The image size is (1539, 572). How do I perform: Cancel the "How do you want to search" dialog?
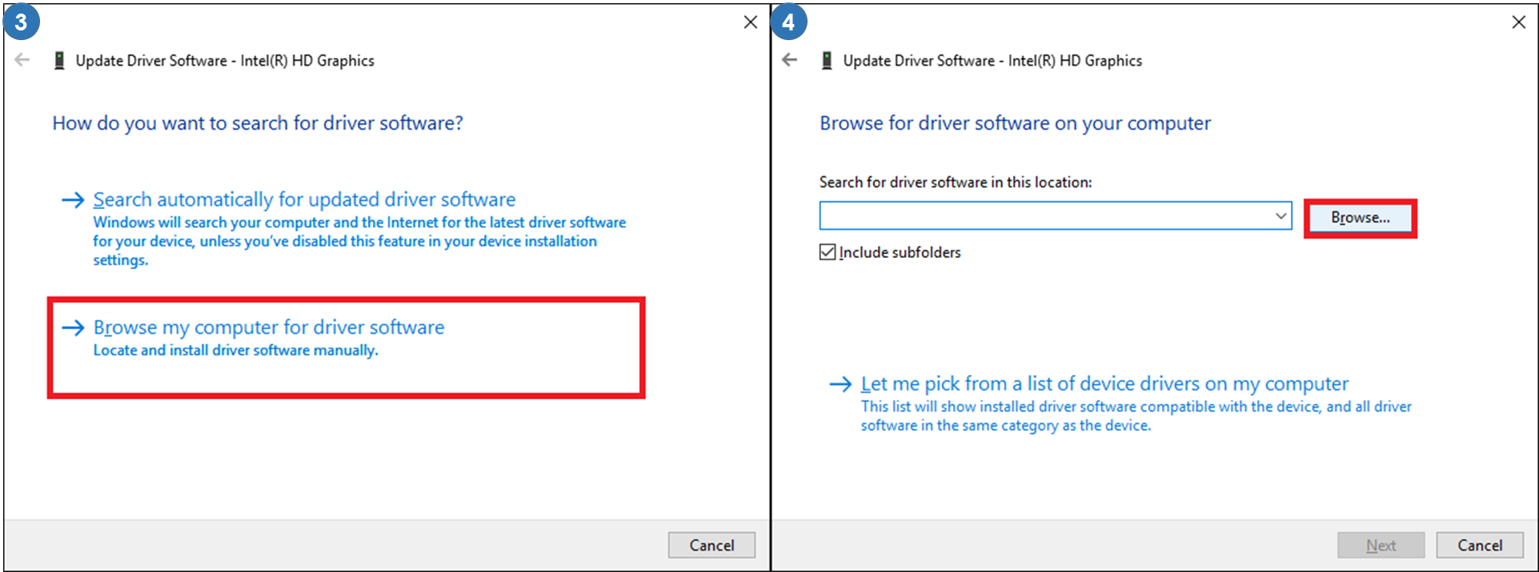point(711,545)
